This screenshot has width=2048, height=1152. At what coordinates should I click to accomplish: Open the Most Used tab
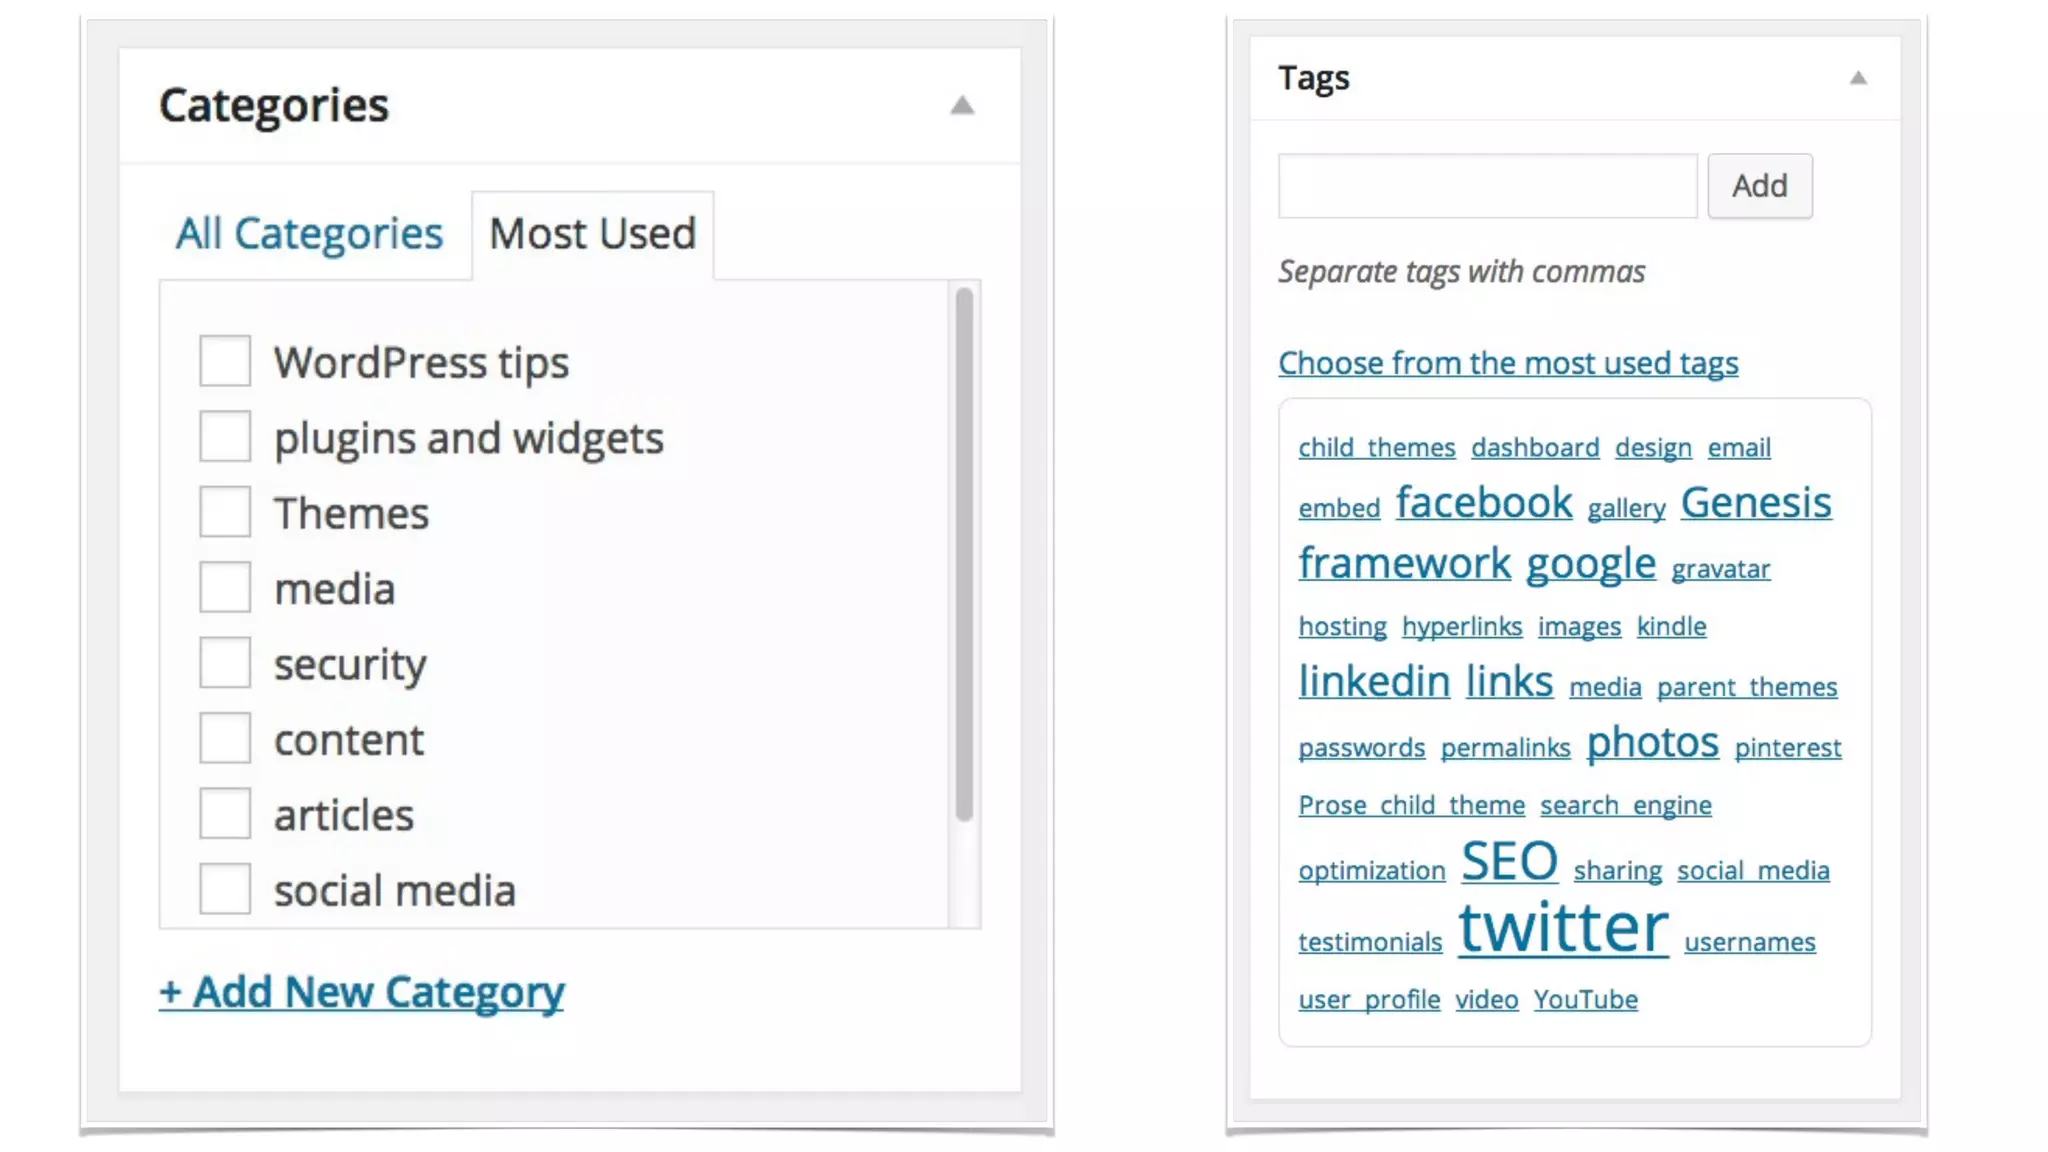pyautogui.click(x=592, y=234)
